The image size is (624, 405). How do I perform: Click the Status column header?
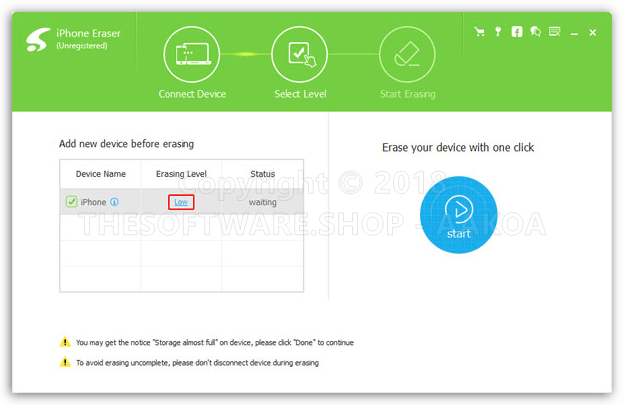pos(263,174)
